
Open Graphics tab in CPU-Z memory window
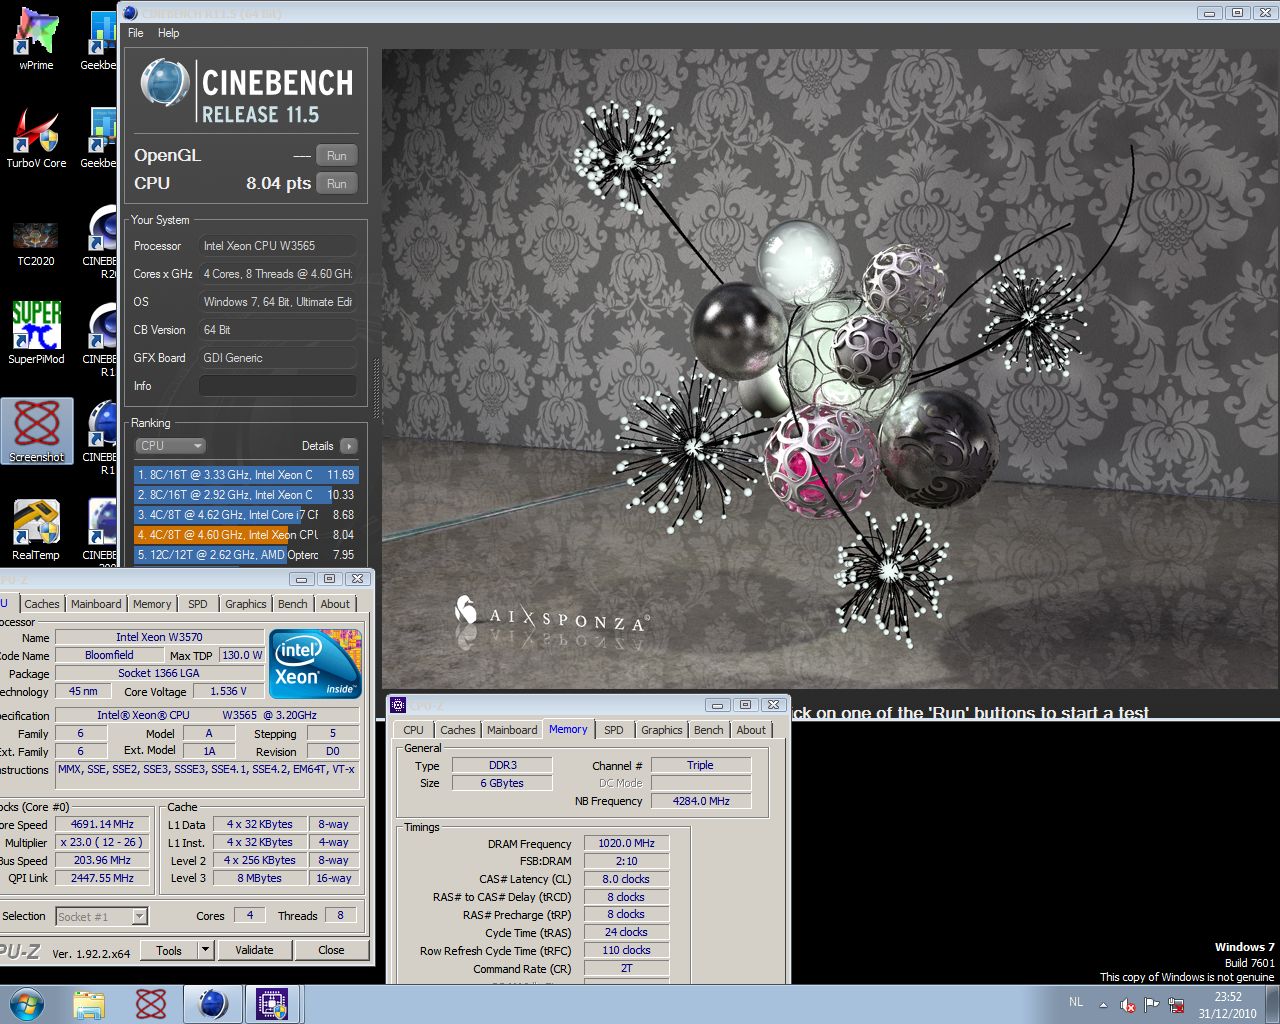point(662,730)
